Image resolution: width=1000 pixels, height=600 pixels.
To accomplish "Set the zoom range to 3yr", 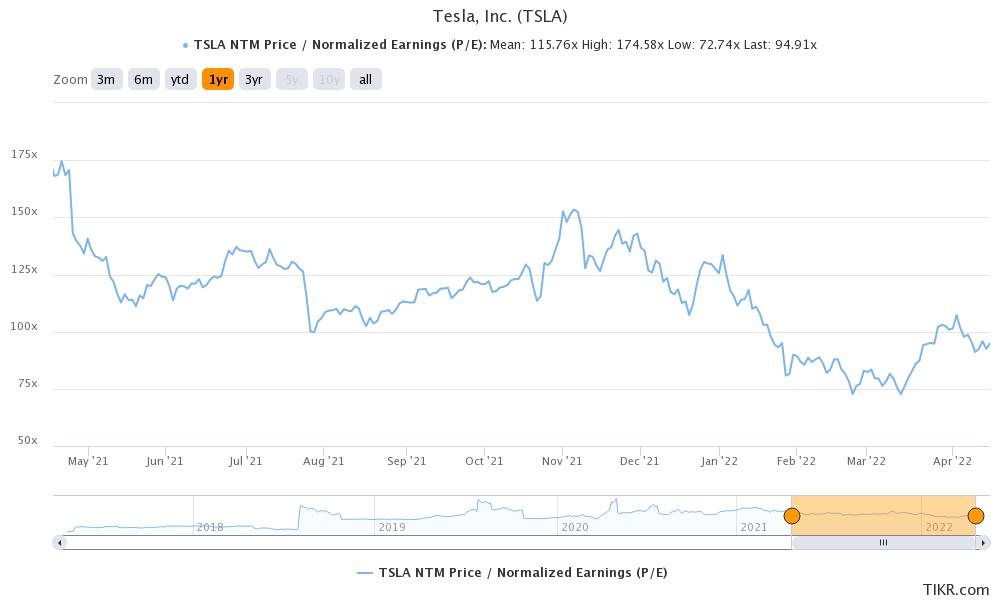I will (x=254, y=80).
